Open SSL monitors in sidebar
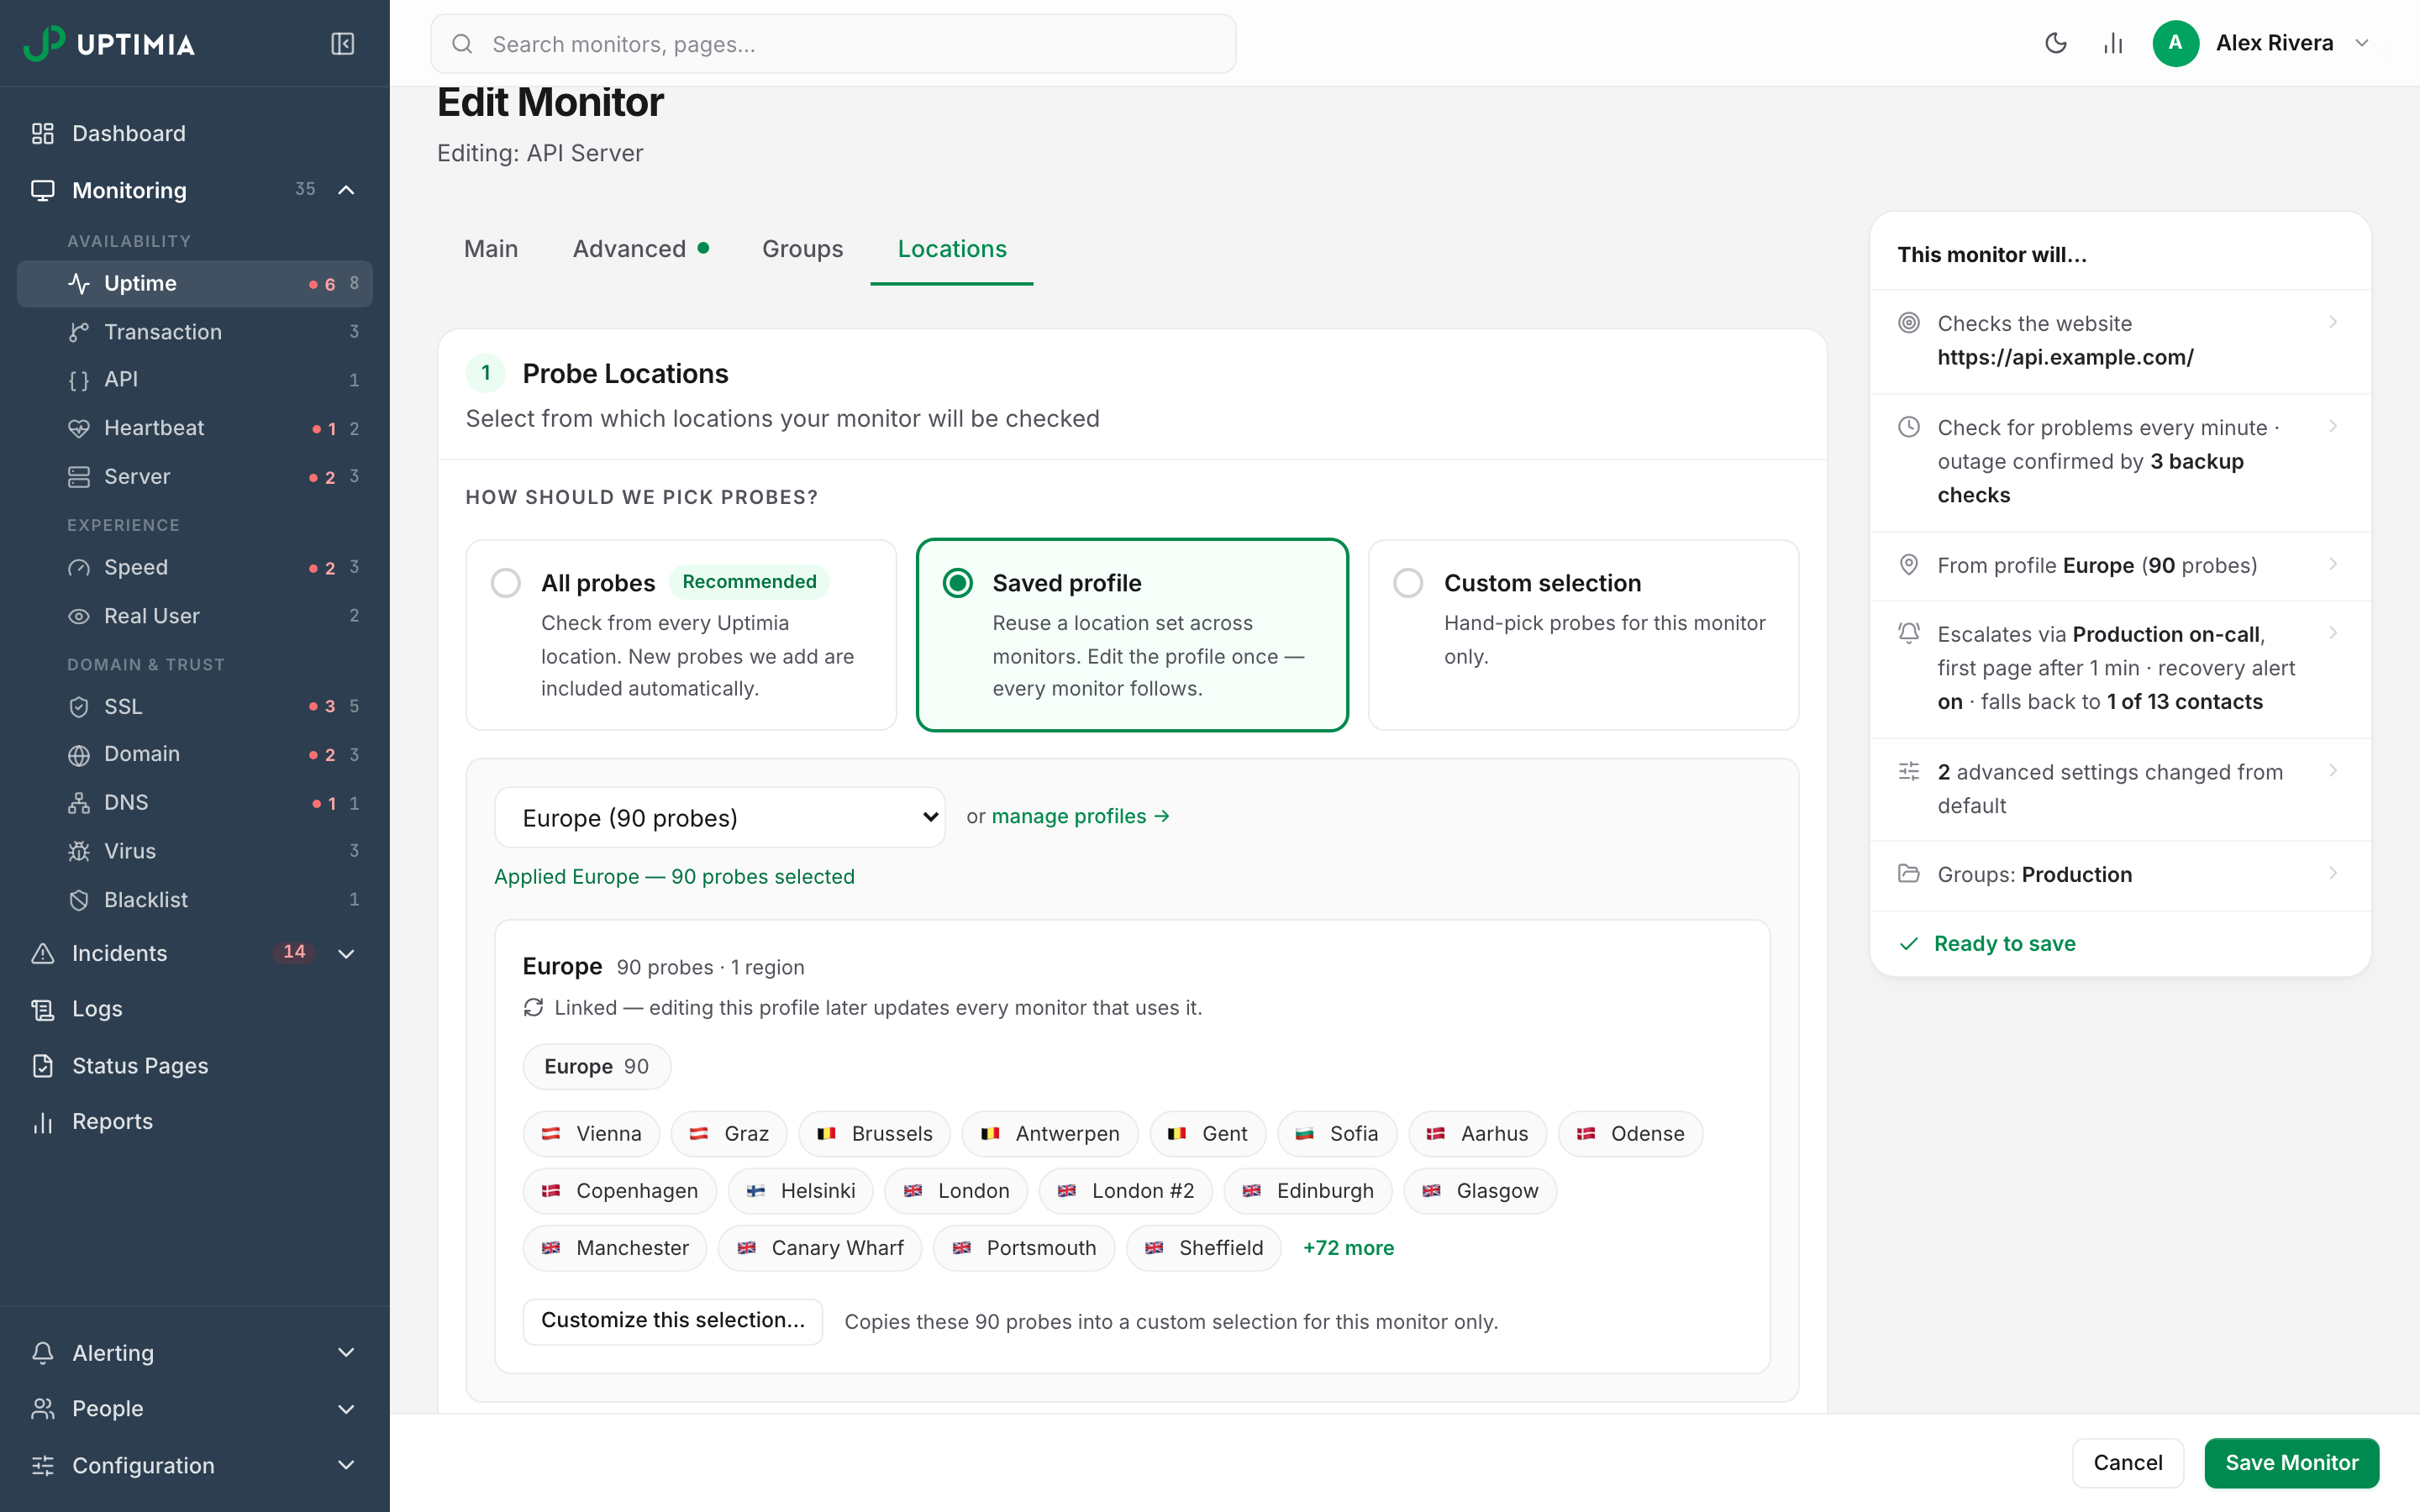This screenshot has height=1512, width=2420. 195,707
